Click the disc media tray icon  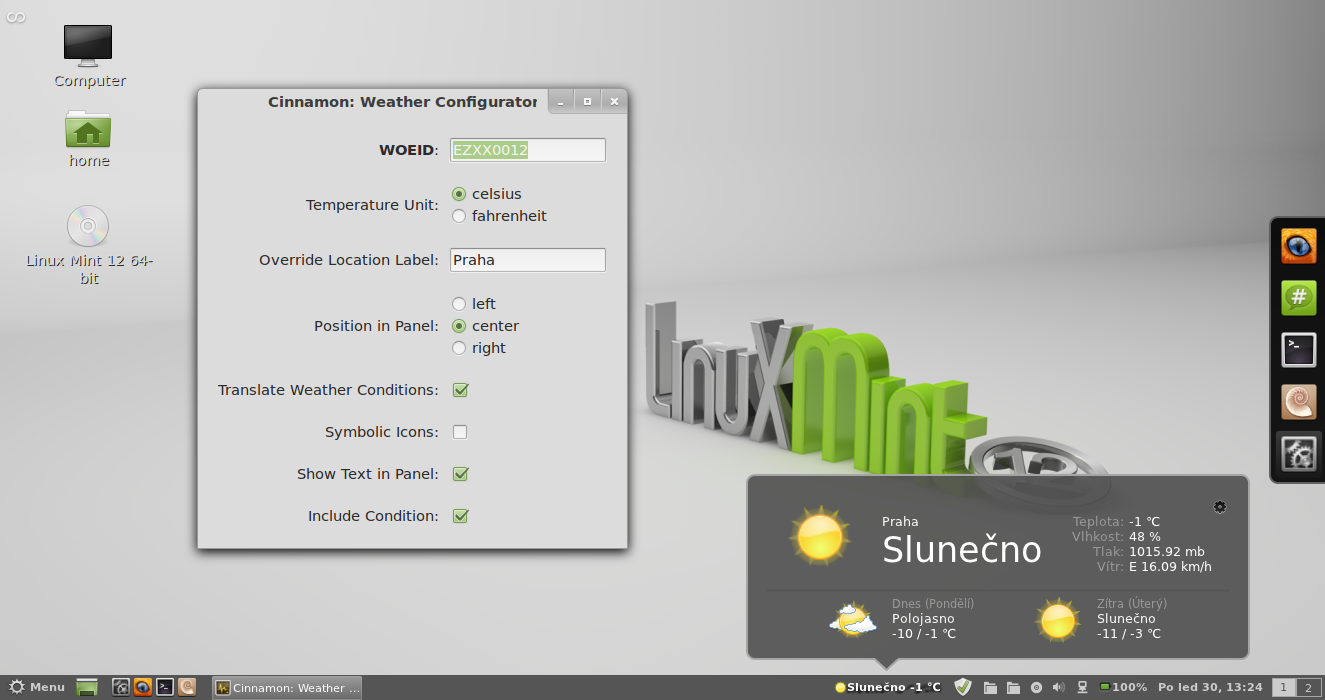(x=1036, y=687)
